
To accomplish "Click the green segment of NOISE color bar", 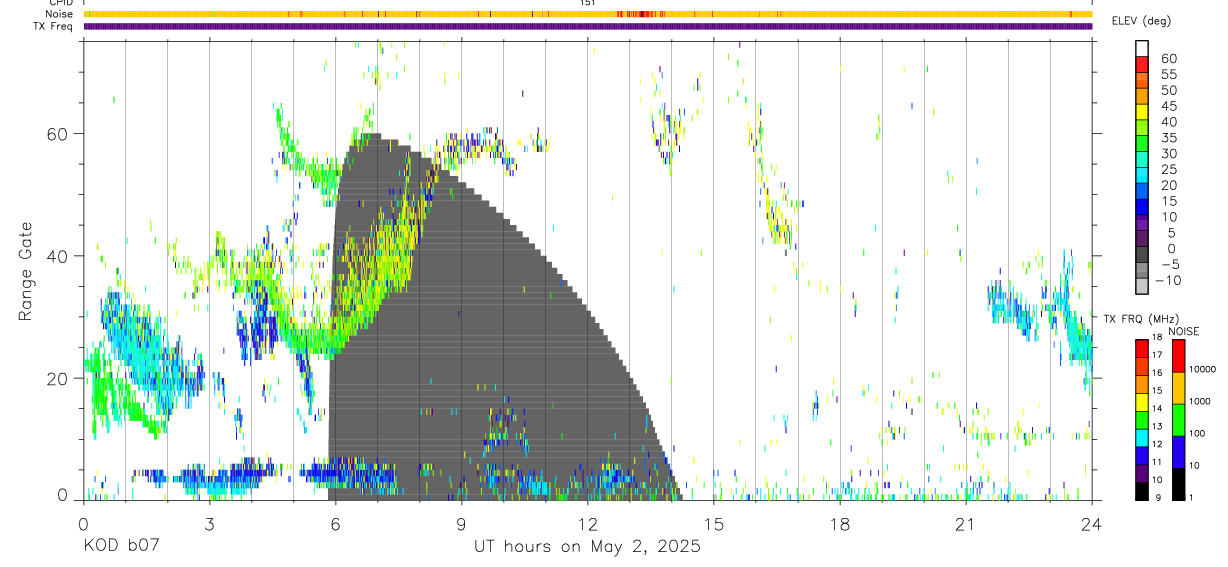I will [1178, 420].
